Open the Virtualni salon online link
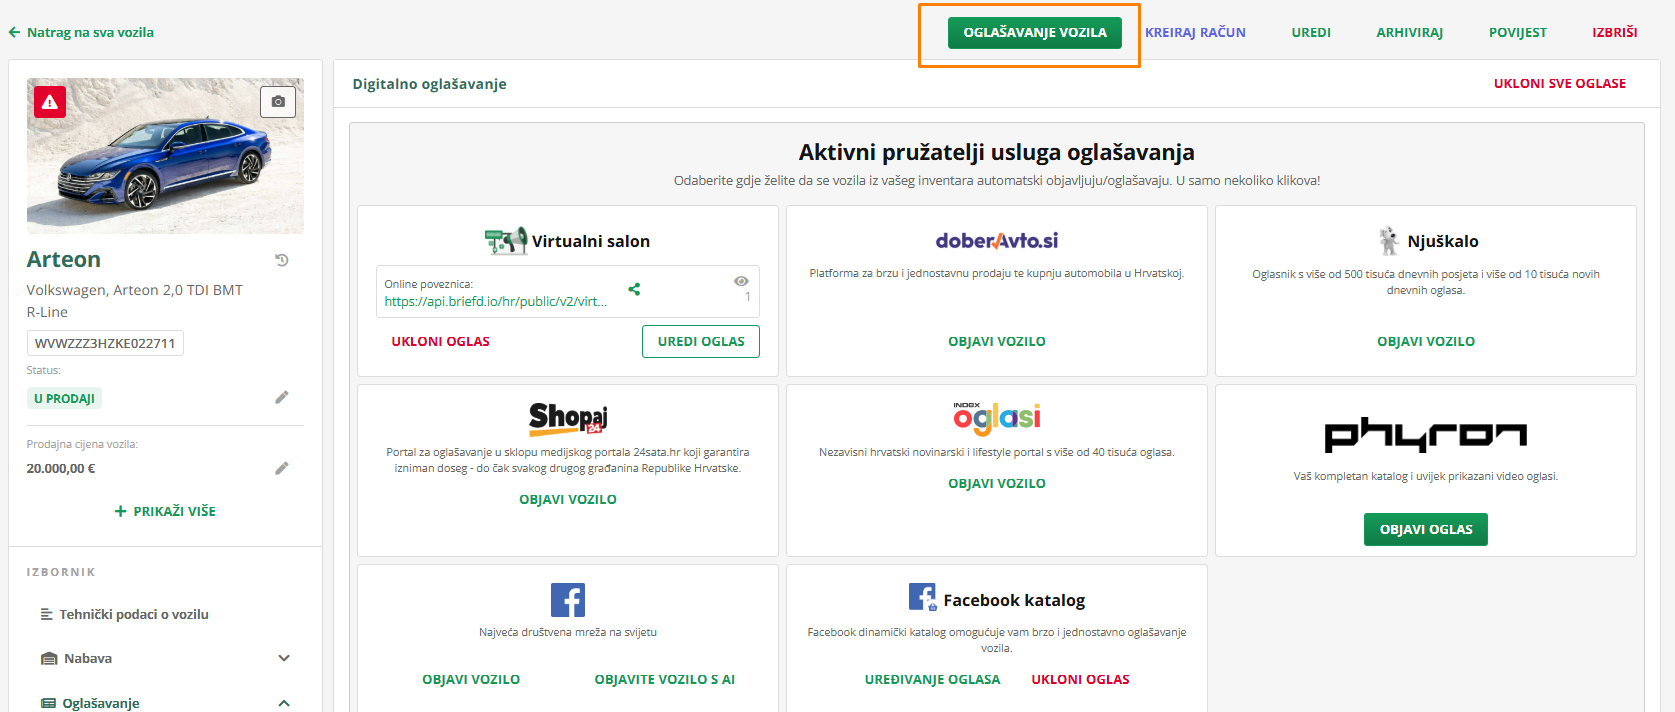This screenshot has height=712, width=1675. tap(496, 301)
